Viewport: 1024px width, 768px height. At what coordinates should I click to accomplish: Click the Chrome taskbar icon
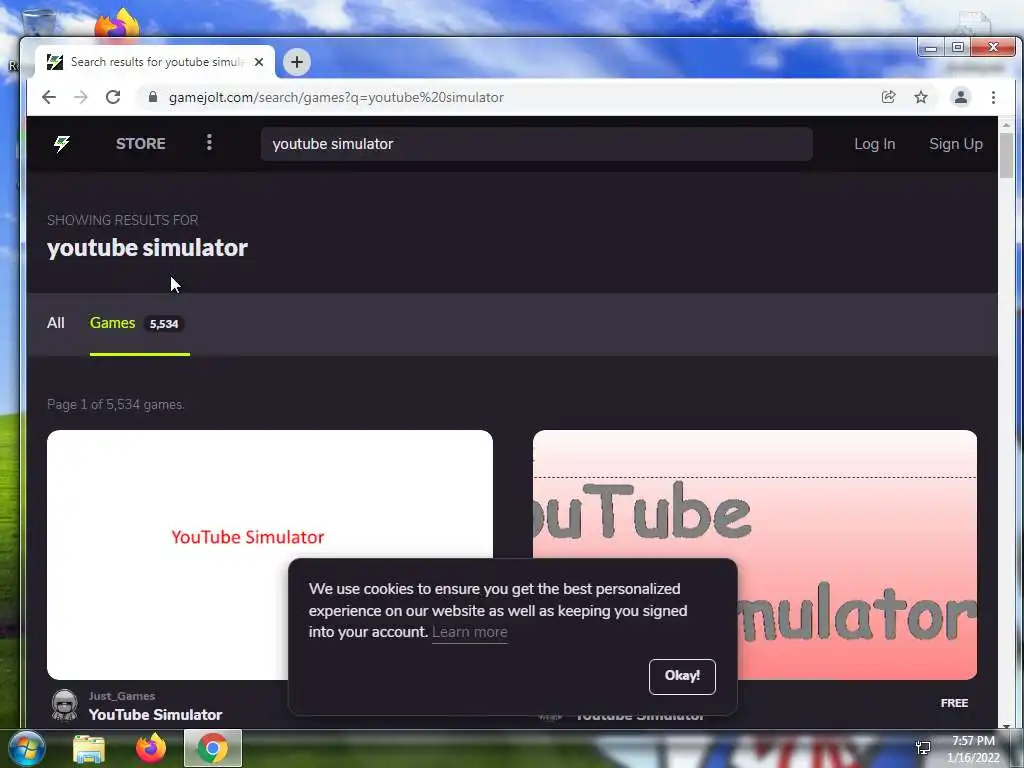[x=213, y=748]
